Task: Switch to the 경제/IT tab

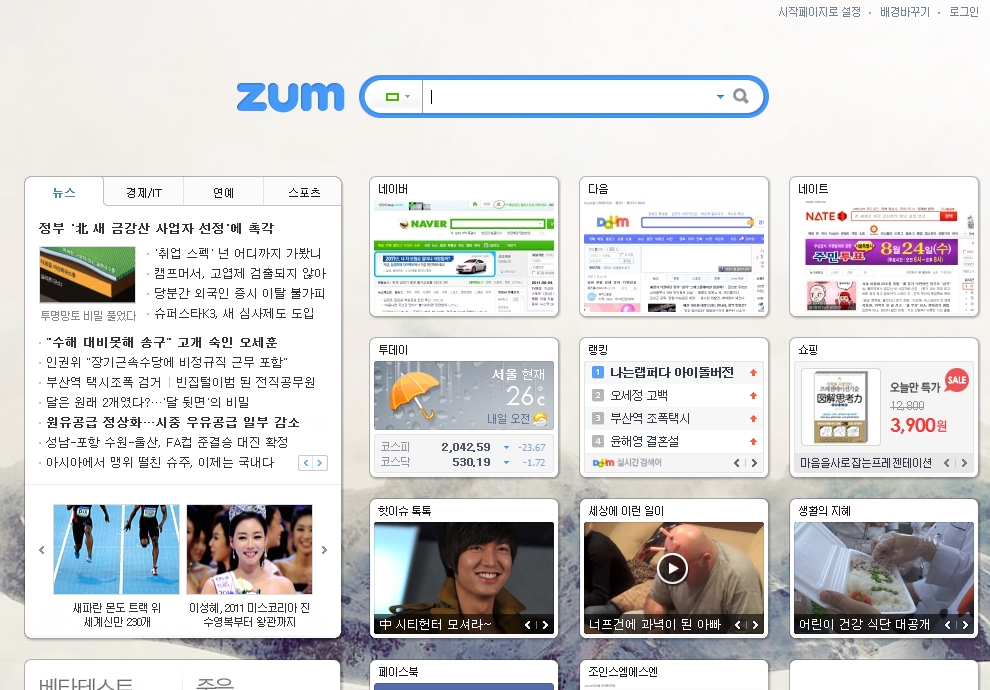Action: coord(144,193)
